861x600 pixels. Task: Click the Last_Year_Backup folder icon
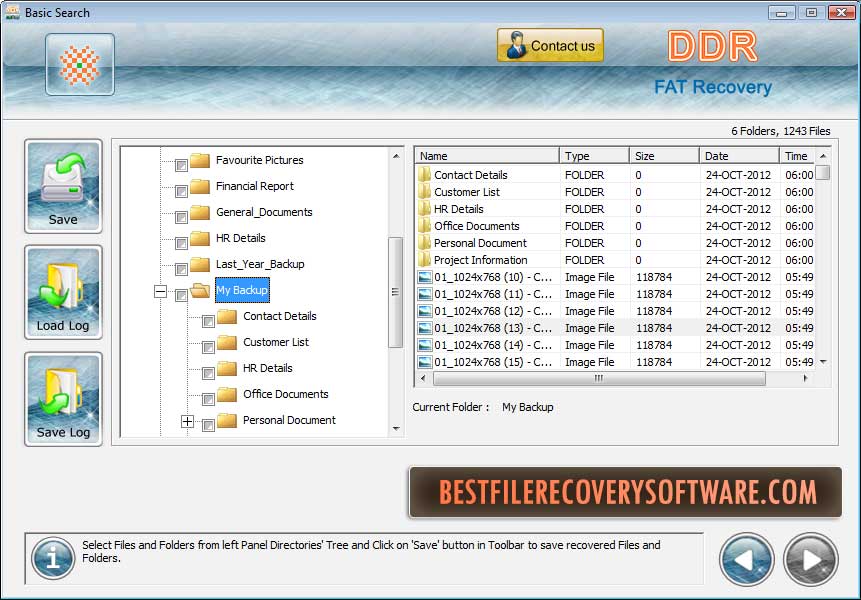(x=200, y=264)
